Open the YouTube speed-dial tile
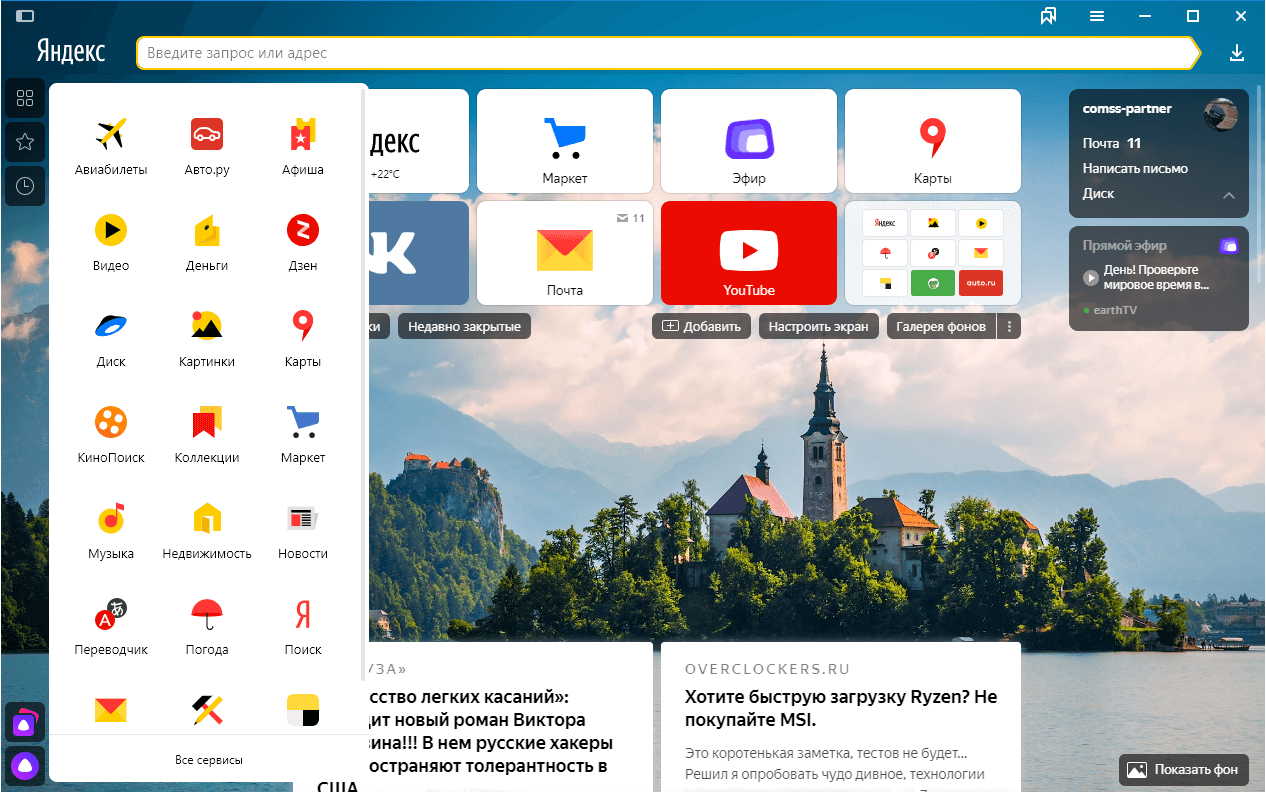The width and height of the screenshot is (1266, 793). click(x=749, y=253)
